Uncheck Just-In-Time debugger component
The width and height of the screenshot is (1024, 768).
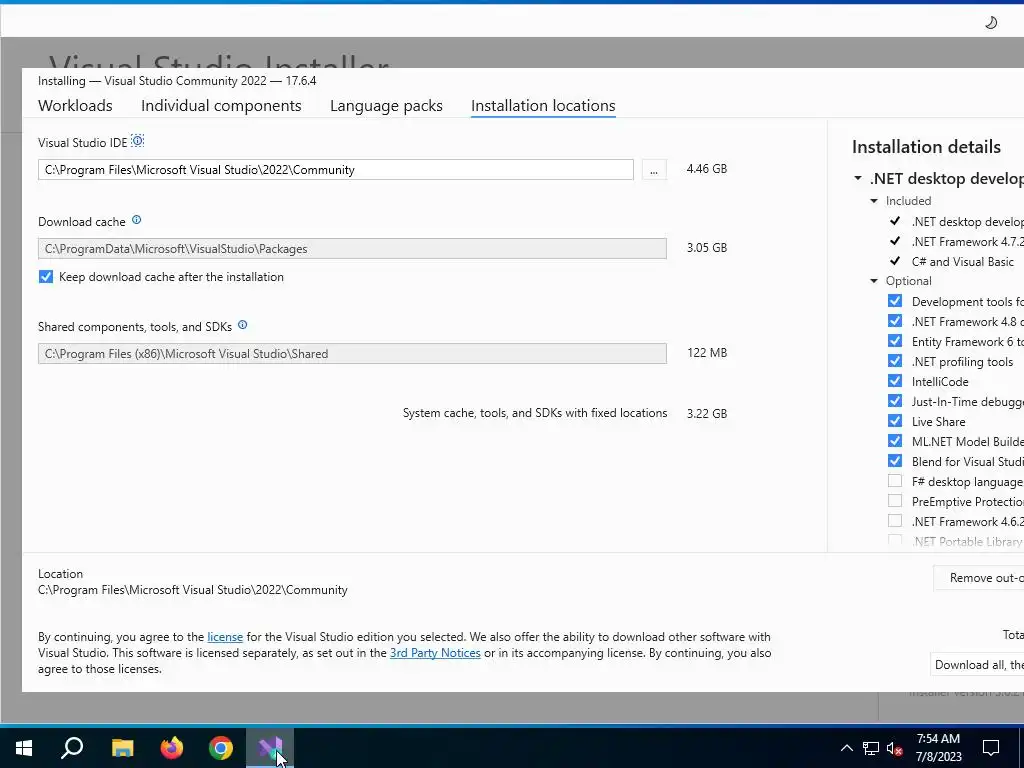[x=895, y=401]
